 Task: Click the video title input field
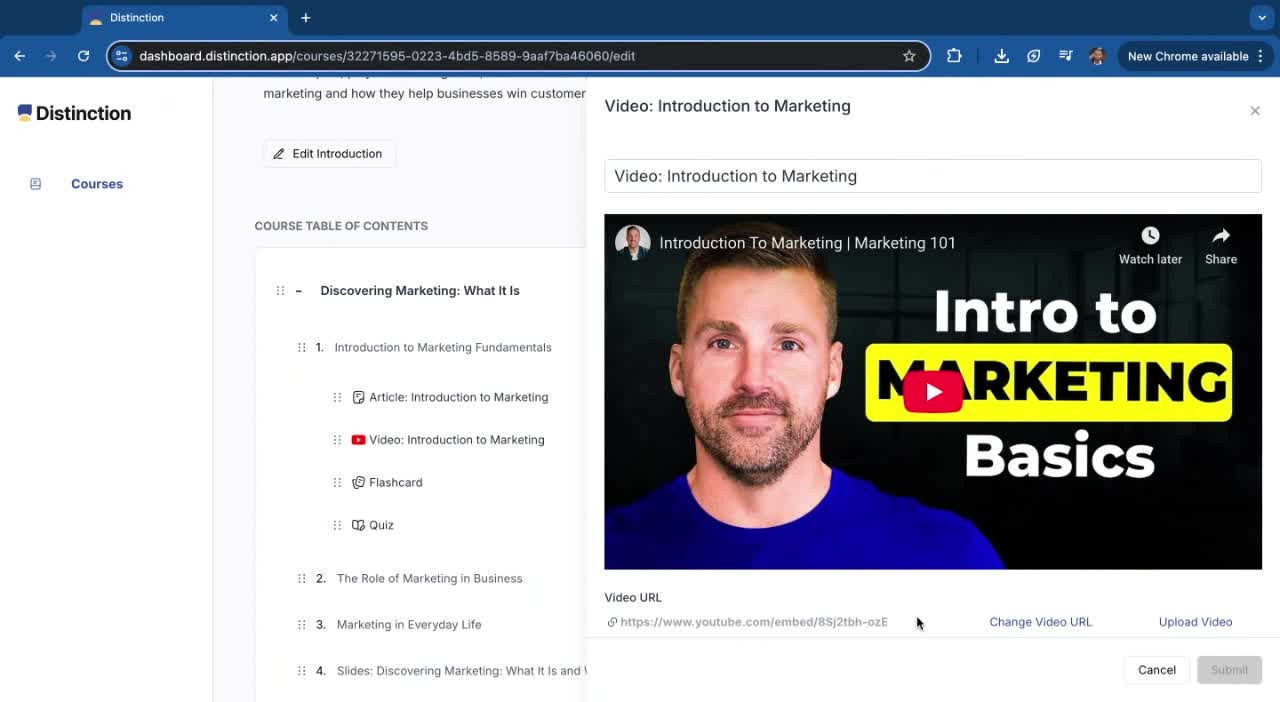pos(932,176)
